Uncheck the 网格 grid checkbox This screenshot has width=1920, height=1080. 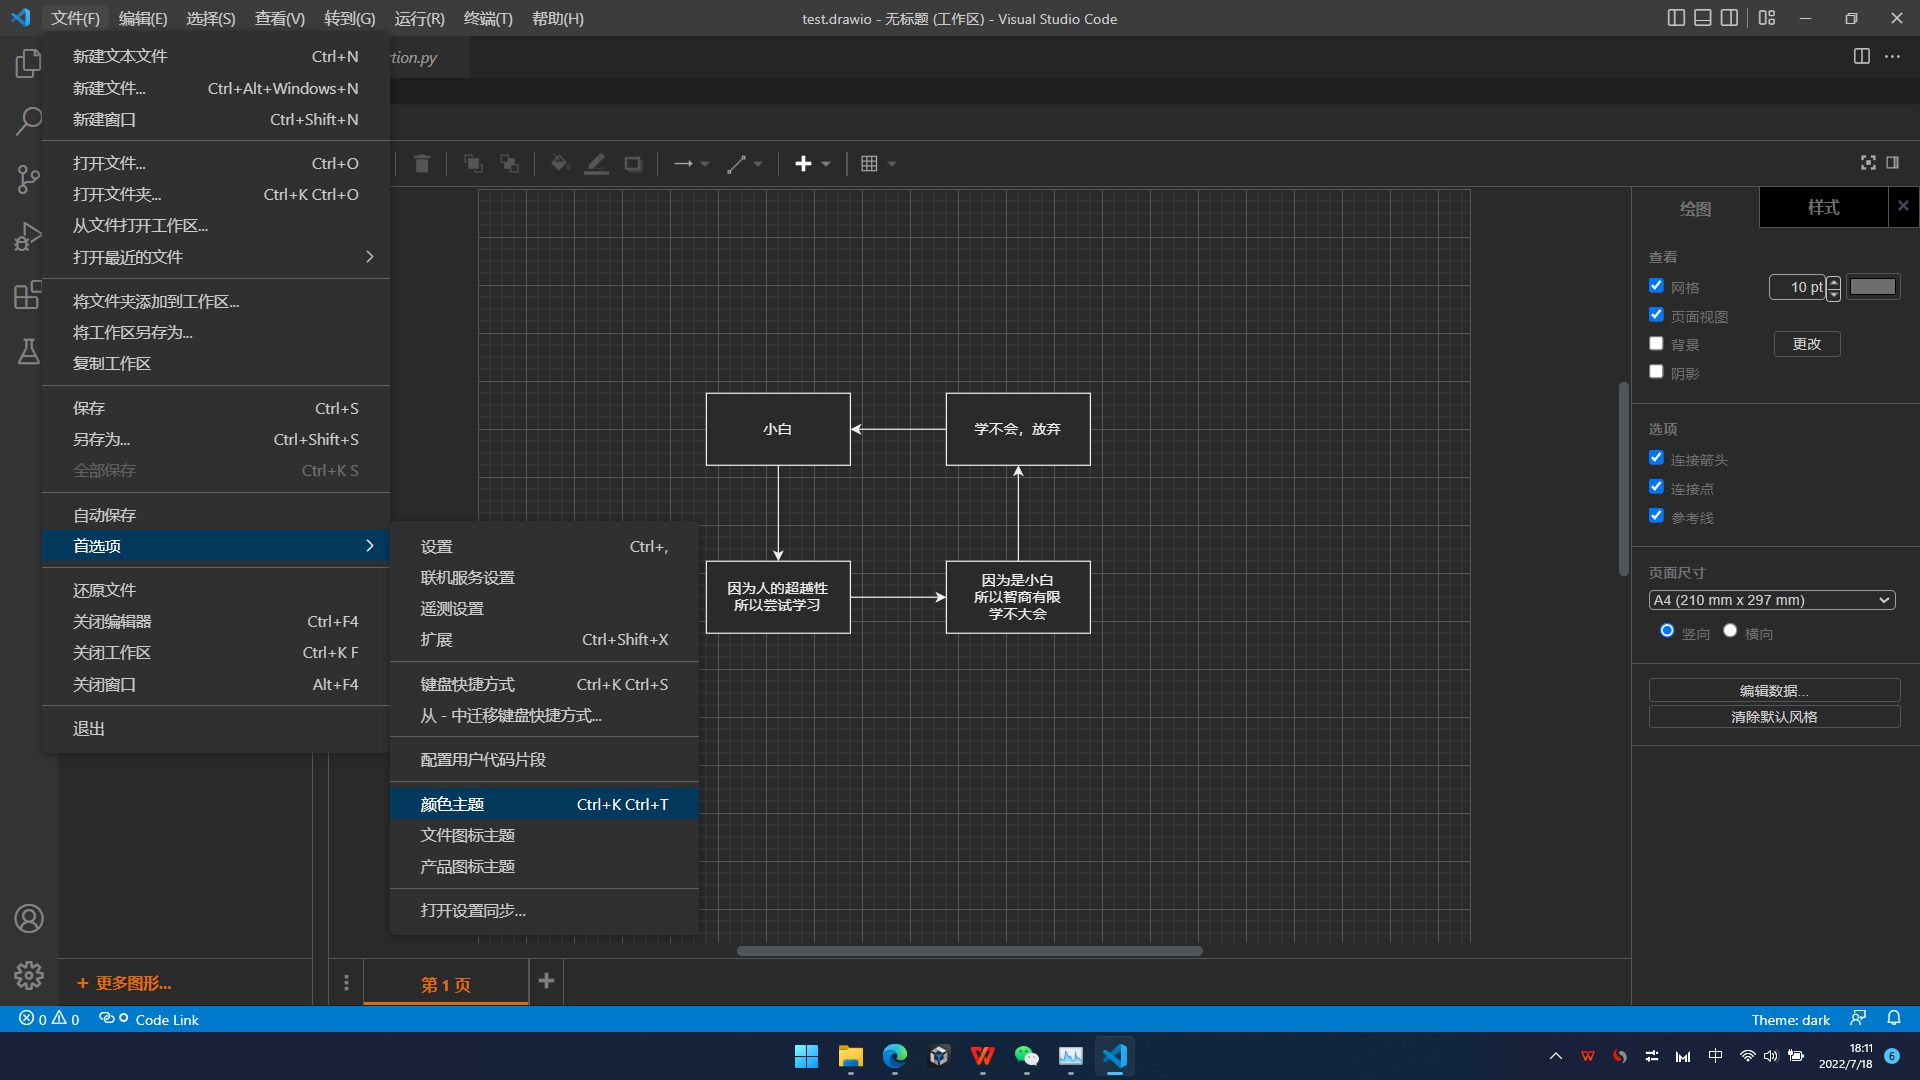1657,286
